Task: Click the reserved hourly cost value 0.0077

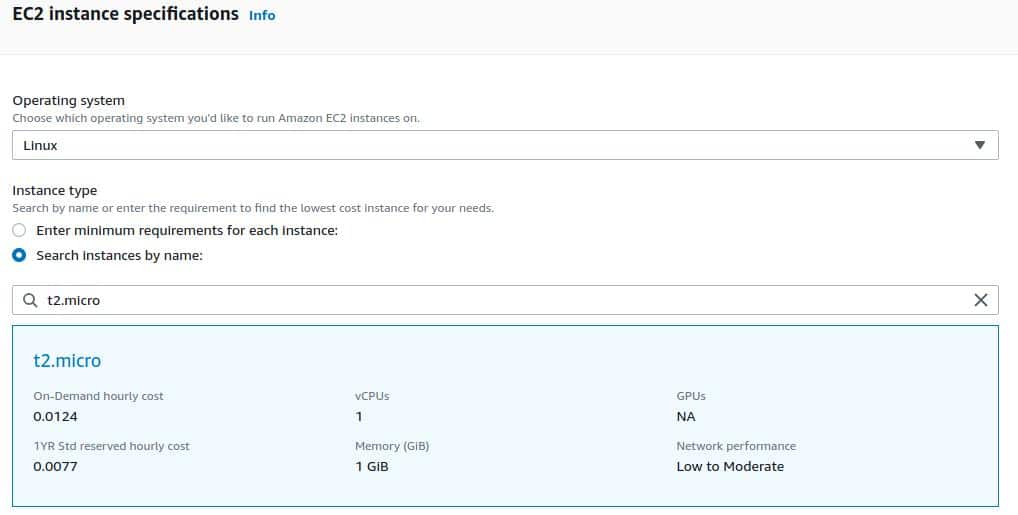Action: pyautogui.click(x=55, y=466)
